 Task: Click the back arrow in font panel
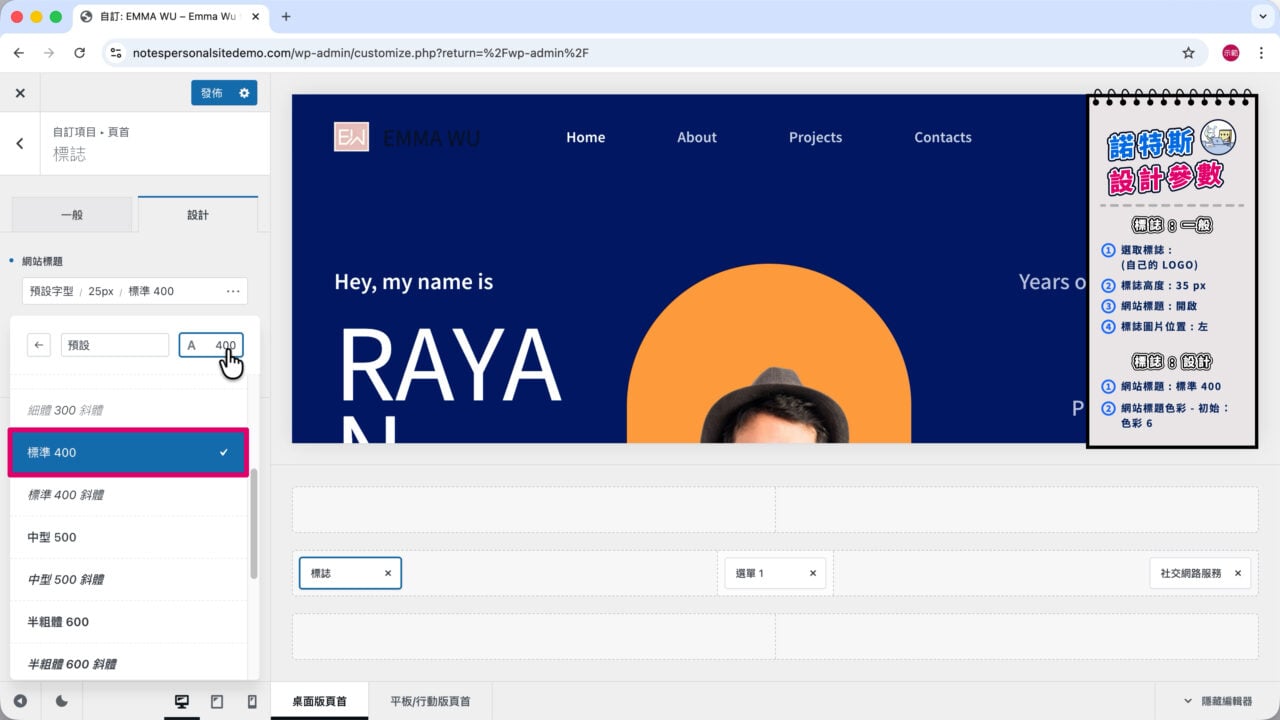(x=38, y=345)
